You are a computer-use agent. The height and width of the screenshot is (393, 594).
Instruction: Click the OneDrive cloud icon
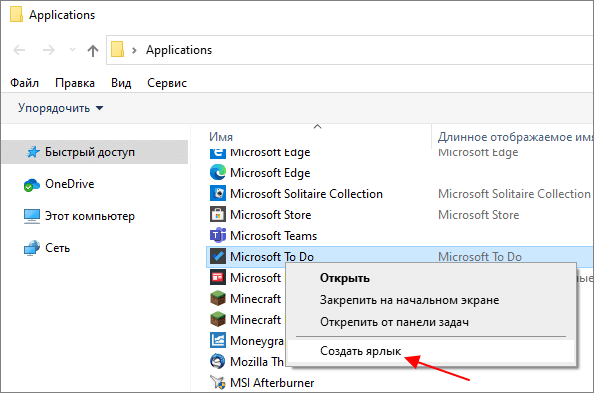click(31, 185)
